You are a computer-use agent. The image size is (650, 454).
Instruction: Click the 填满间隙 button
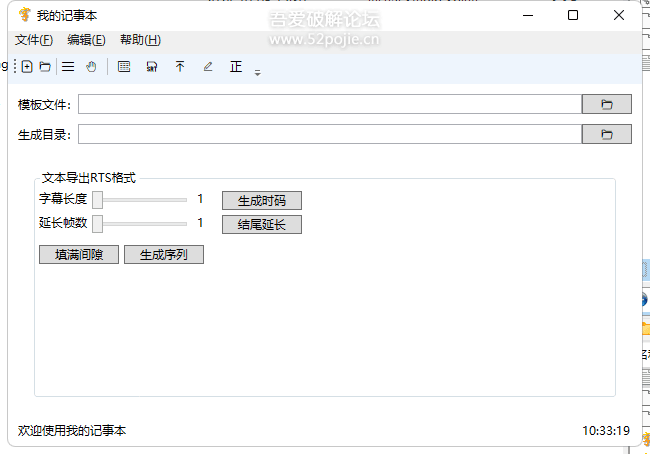(x=79, y=255)
